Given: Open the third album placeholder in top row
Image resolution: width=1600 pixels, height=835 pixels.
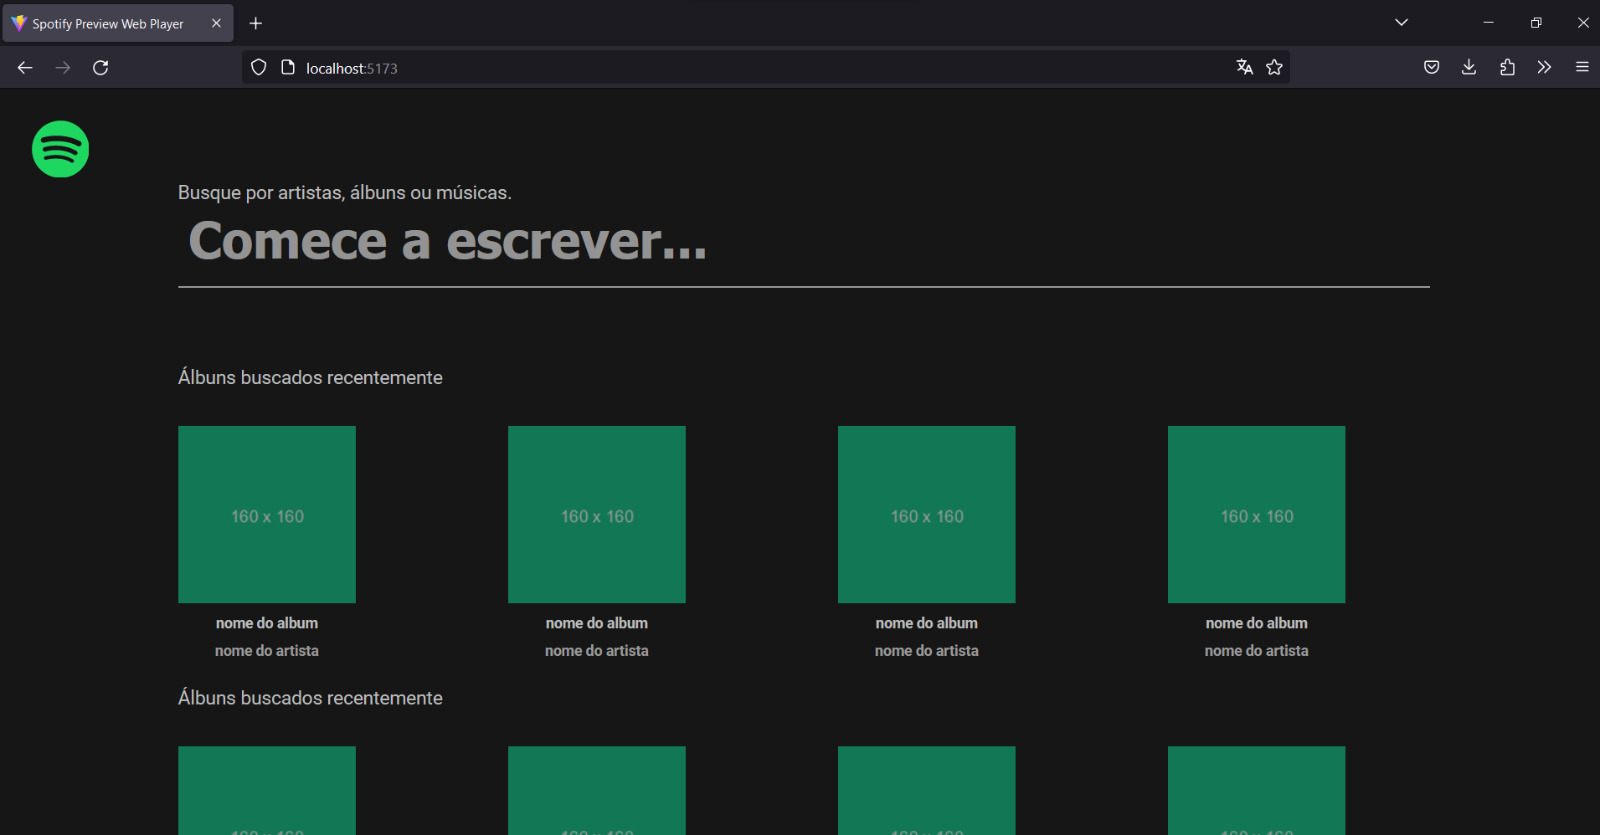Looking at the screenshot, I should pos(927,514).
